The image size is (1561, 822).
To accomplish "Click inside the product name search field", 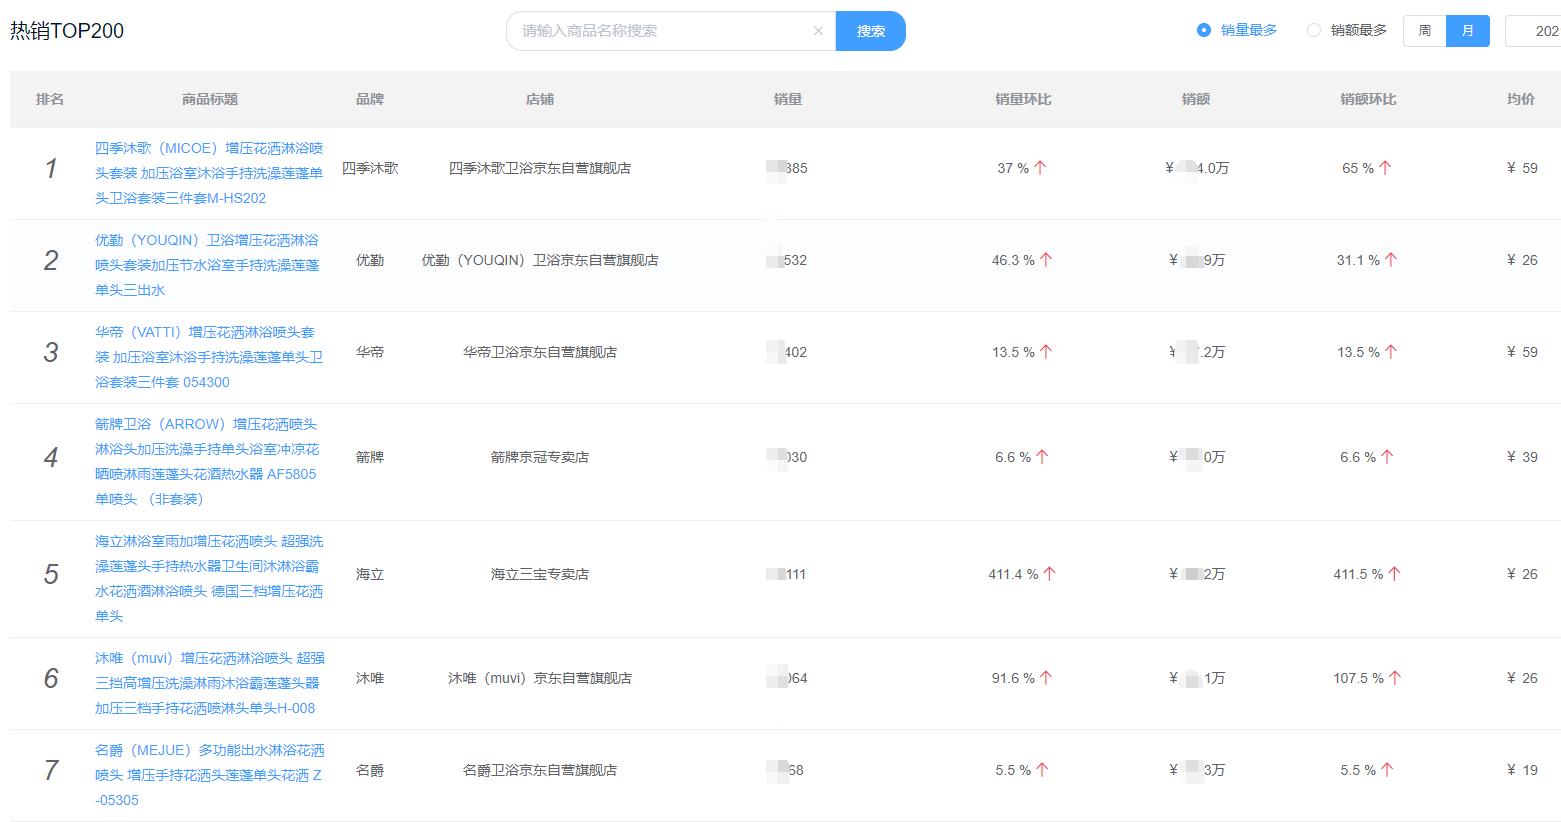I will pyautogui.click(x=660, y=31).
